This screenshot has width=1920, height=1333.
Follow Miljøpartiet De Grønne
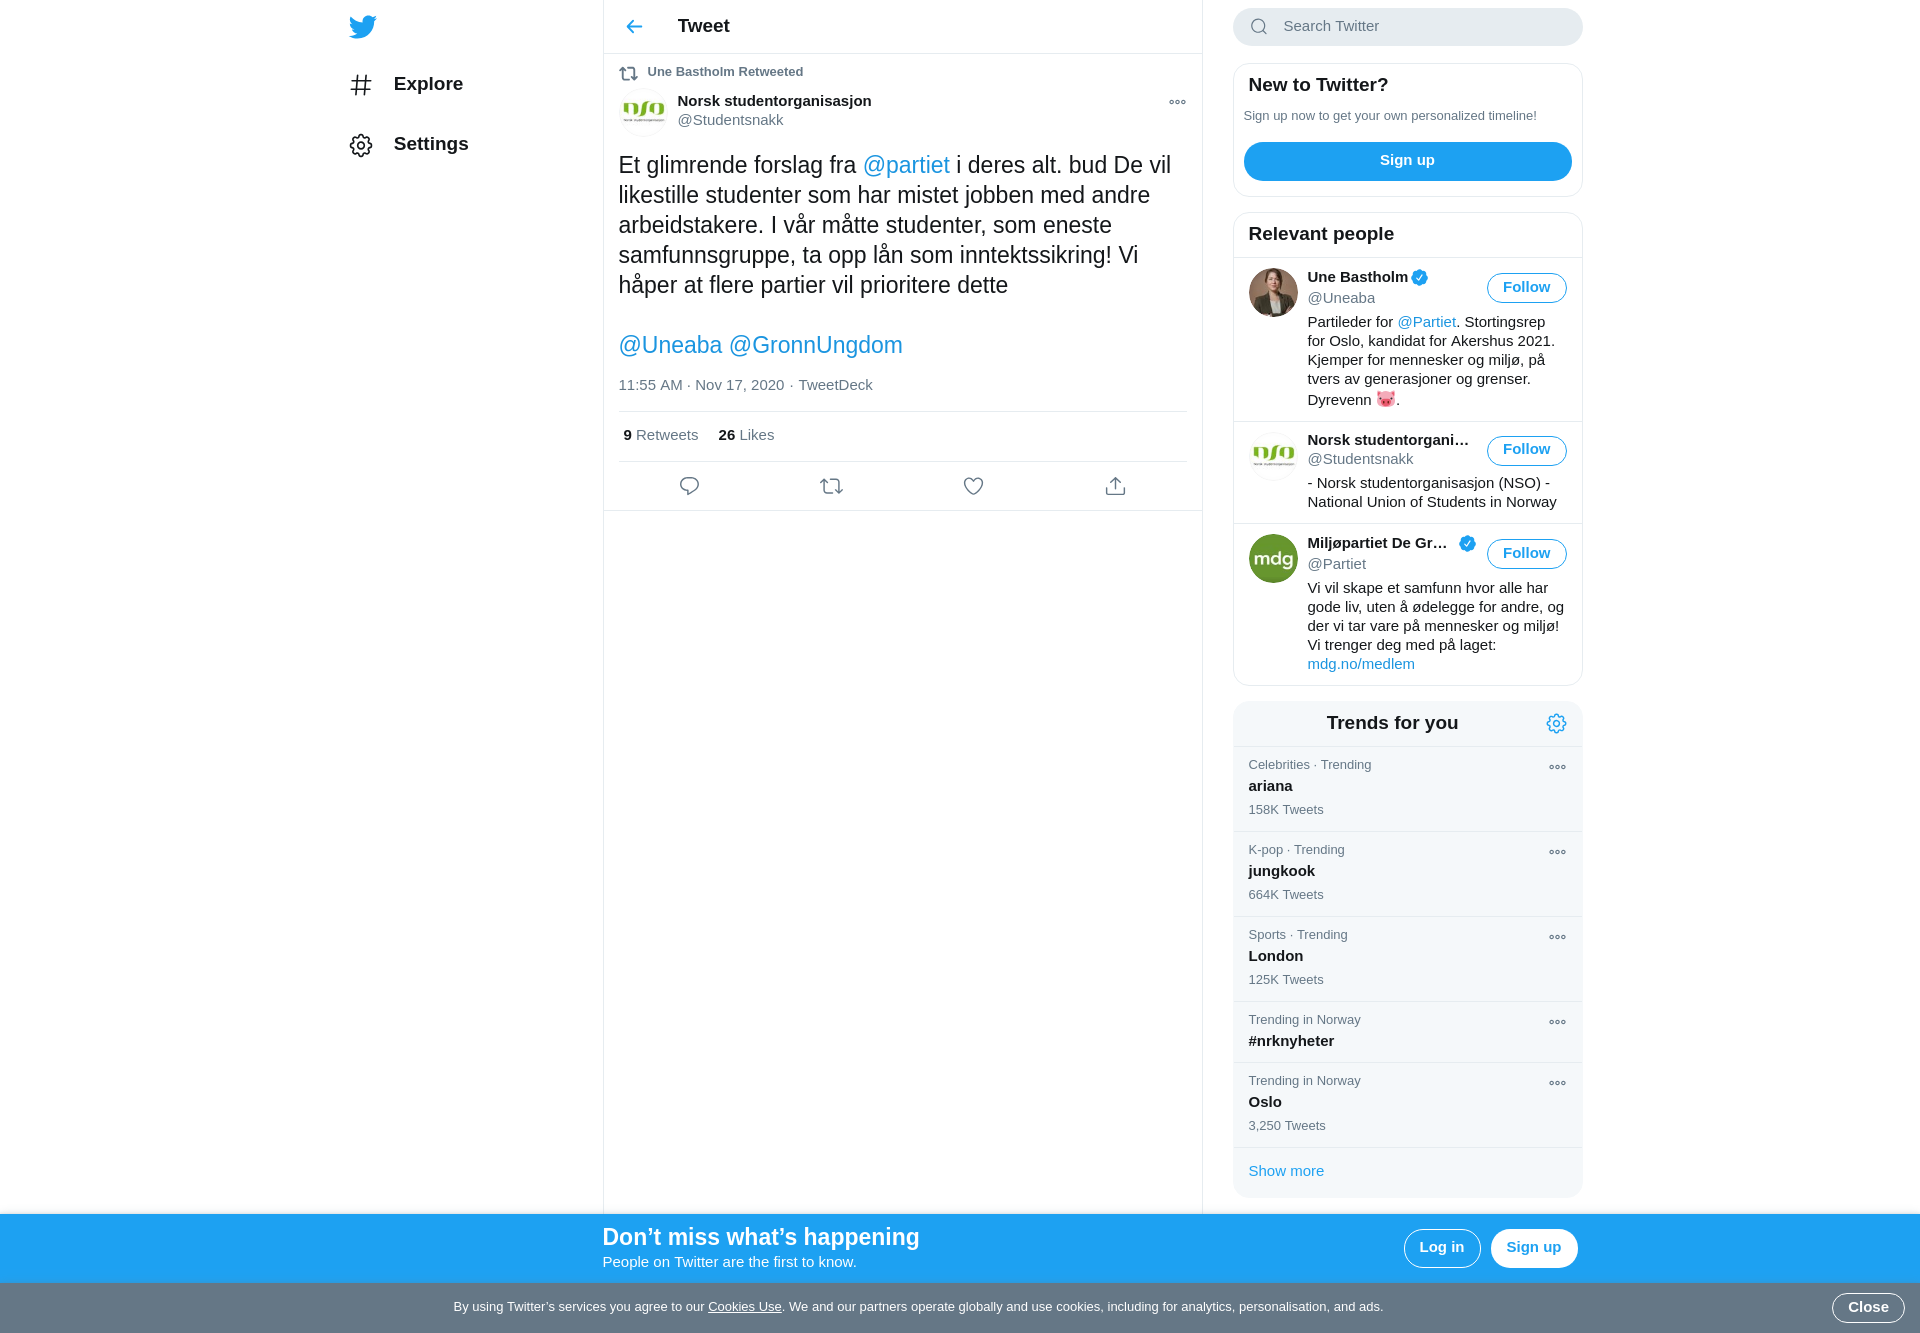(1526, 554)
